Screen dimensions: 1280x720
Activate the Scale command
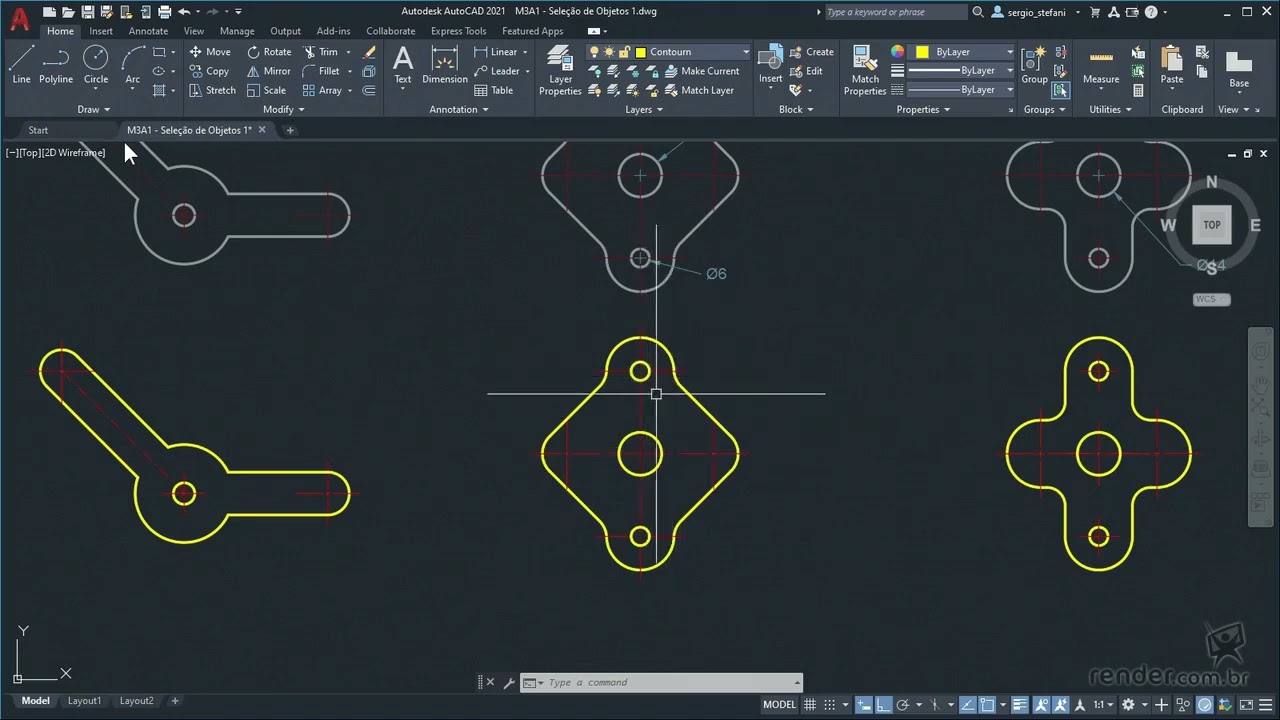pos(266,90)
